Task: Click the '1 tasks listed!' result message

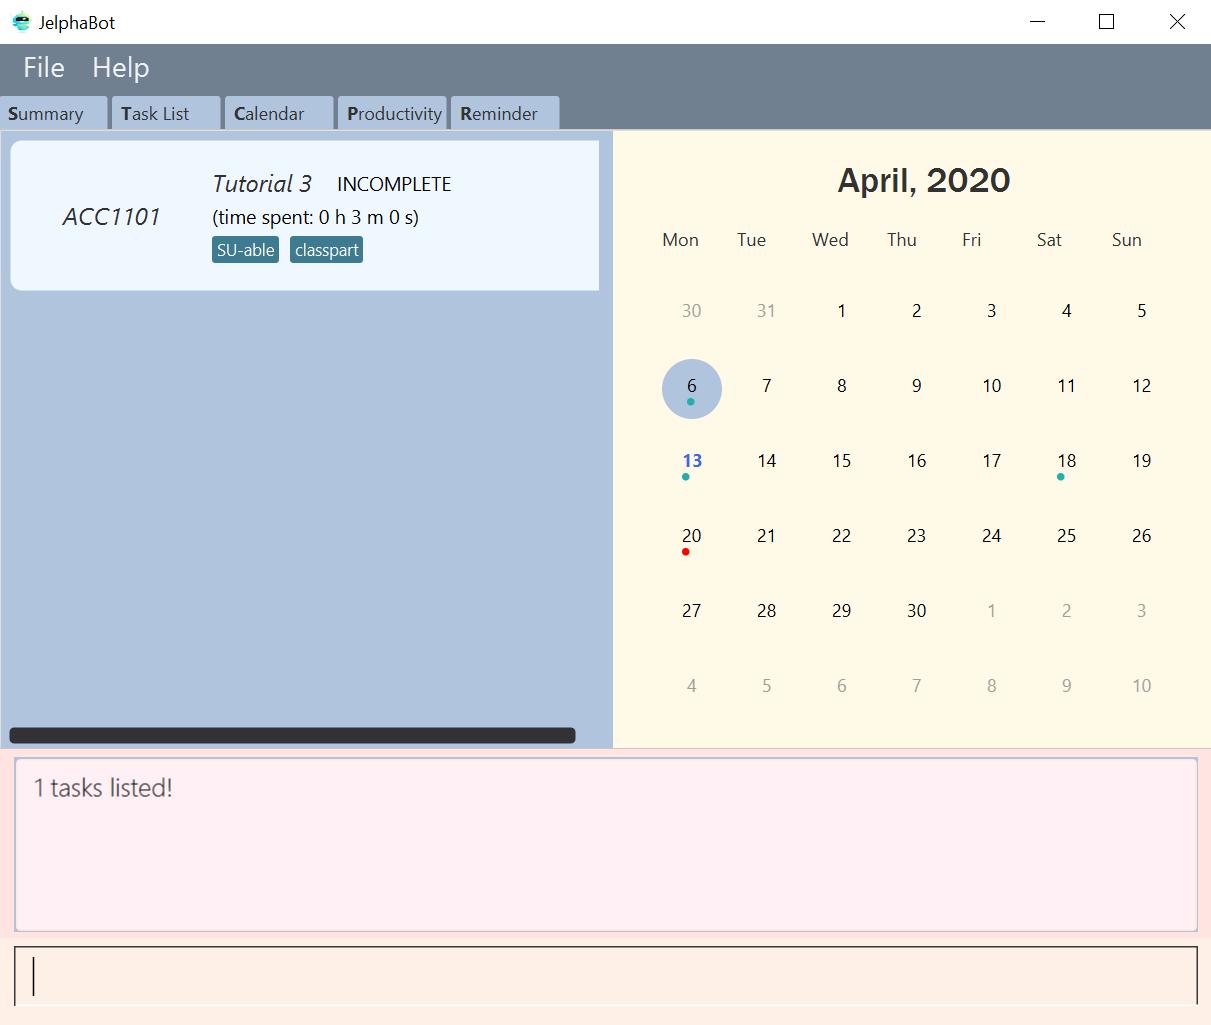Action: pyautogui.click(x=103, y=788)
